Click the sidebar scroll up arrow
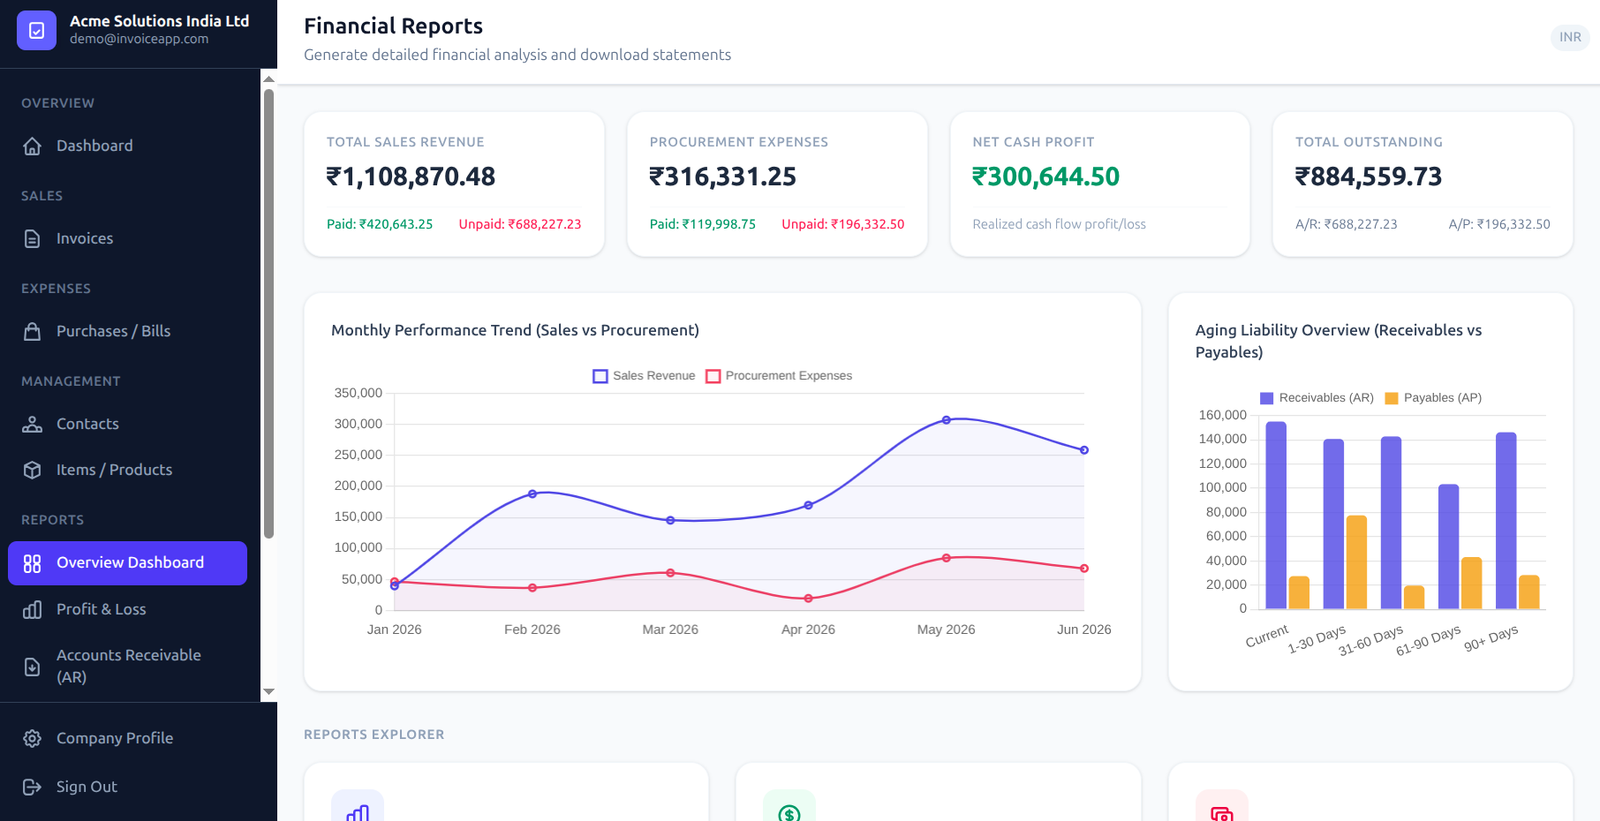Screen dimensions: 1600x821 (x=268, y=79)
